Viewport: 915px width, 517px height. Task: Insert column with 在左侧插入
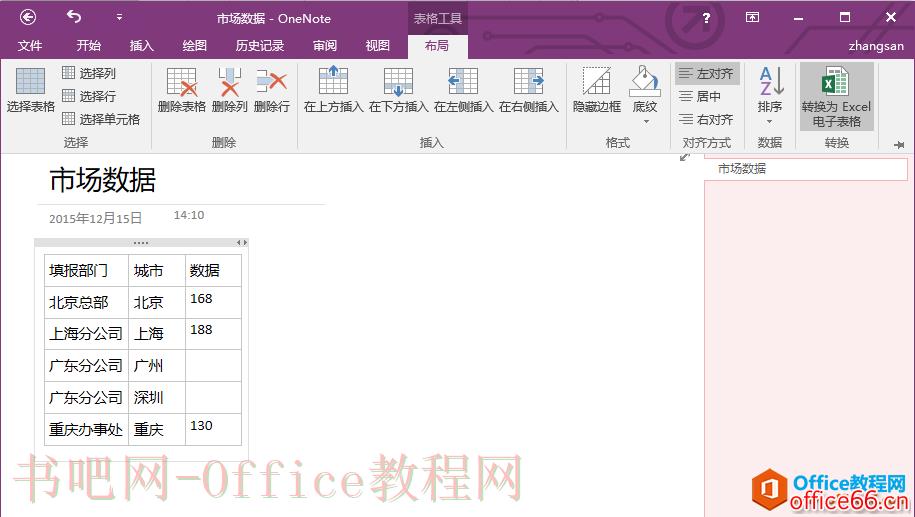(463, 90)
